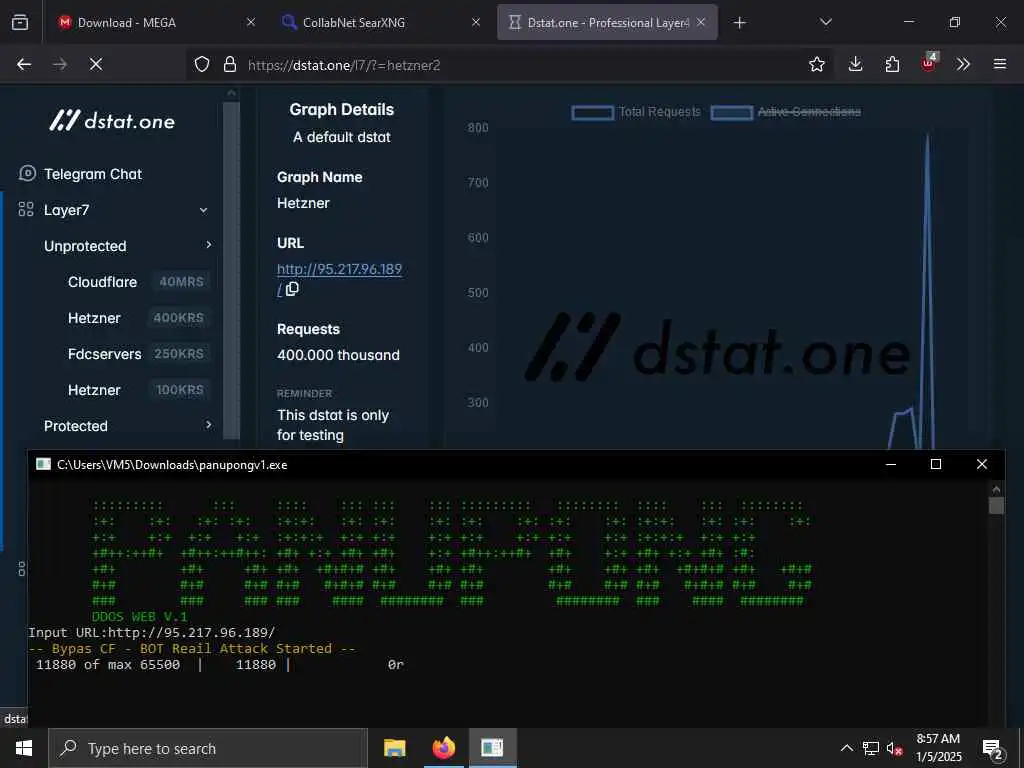1024x768 pixels.
Task: Open Firefox downloads panel
Action: click(x=856, y=64)
